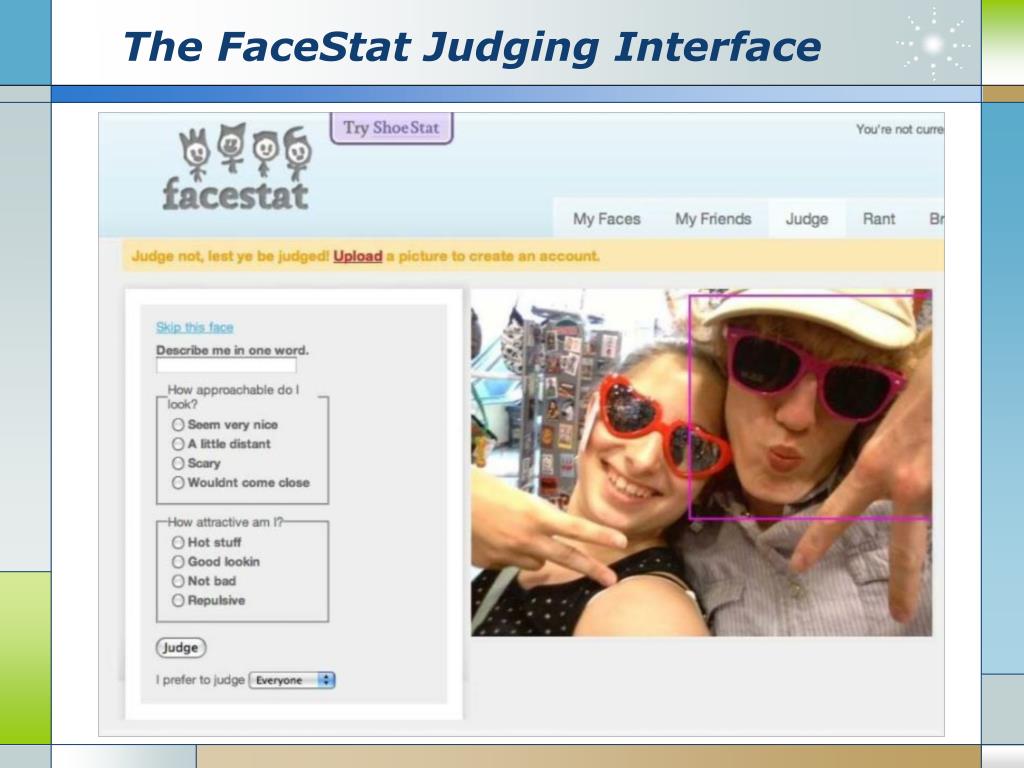Click the 'I prefer to judge' label
Viewport: 1024px width, 768px height.
point(200,680)
